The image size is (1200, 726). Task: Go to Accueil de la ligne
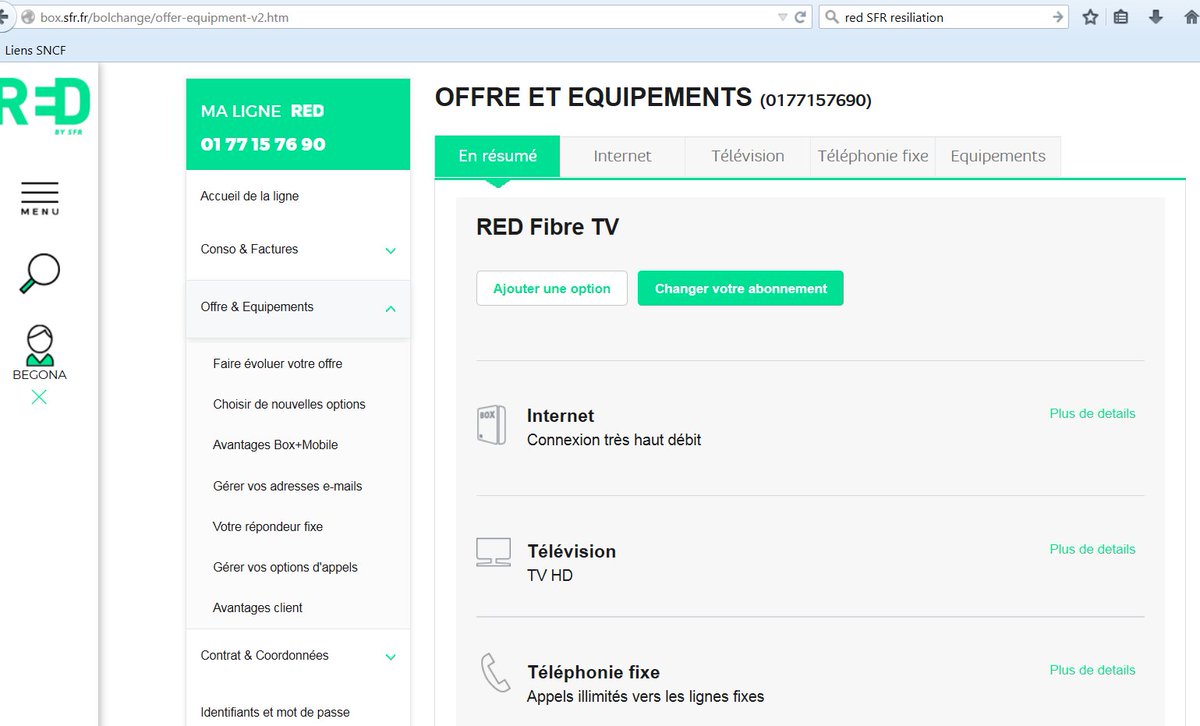point(250,196)
